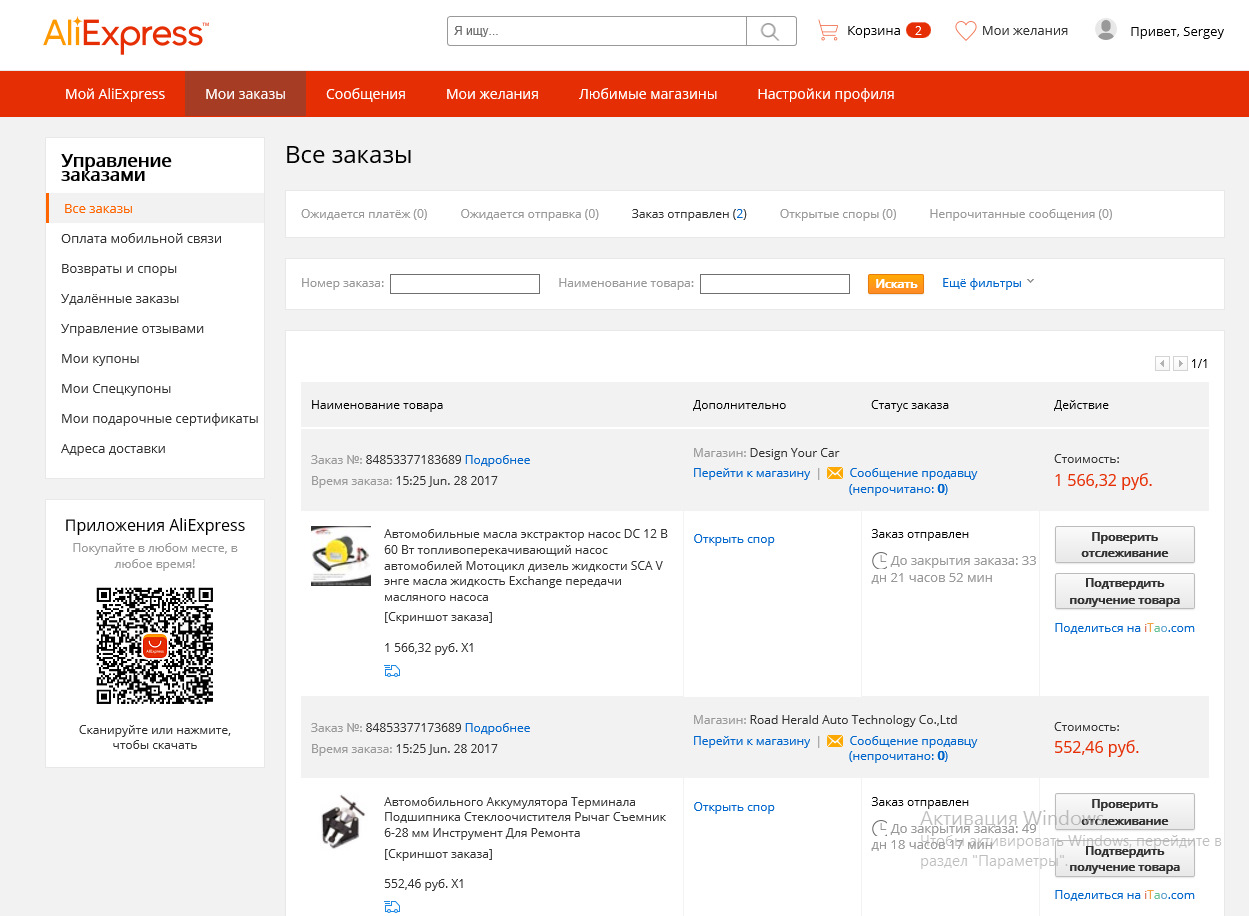Click the AliExpress logo
The width and height of the screenshot is (1249, 916).
125,35
